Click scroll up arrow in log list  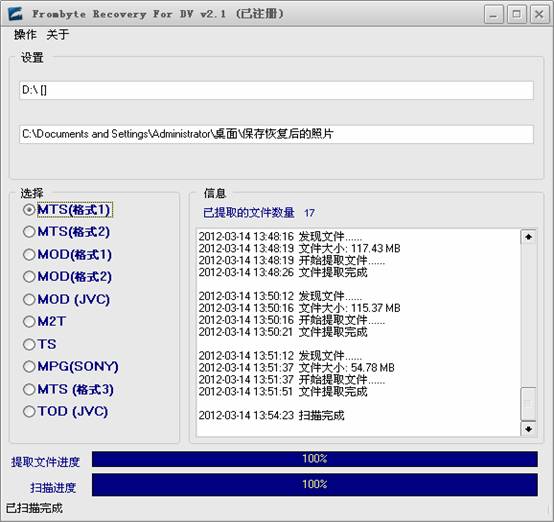pyautogui.click(x=529, y=237)
